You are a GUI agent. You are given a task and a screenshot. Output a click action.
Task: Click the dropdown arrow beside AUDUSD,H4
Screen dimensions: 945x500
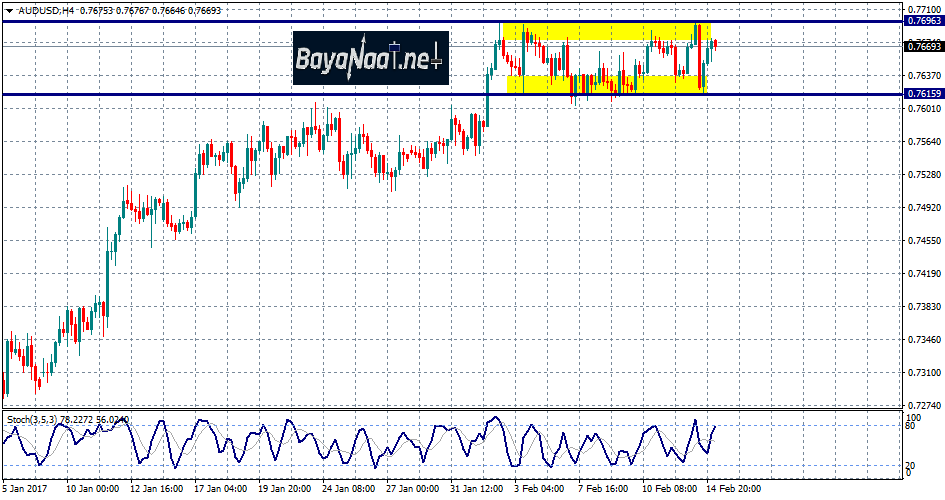click(8, 9)
